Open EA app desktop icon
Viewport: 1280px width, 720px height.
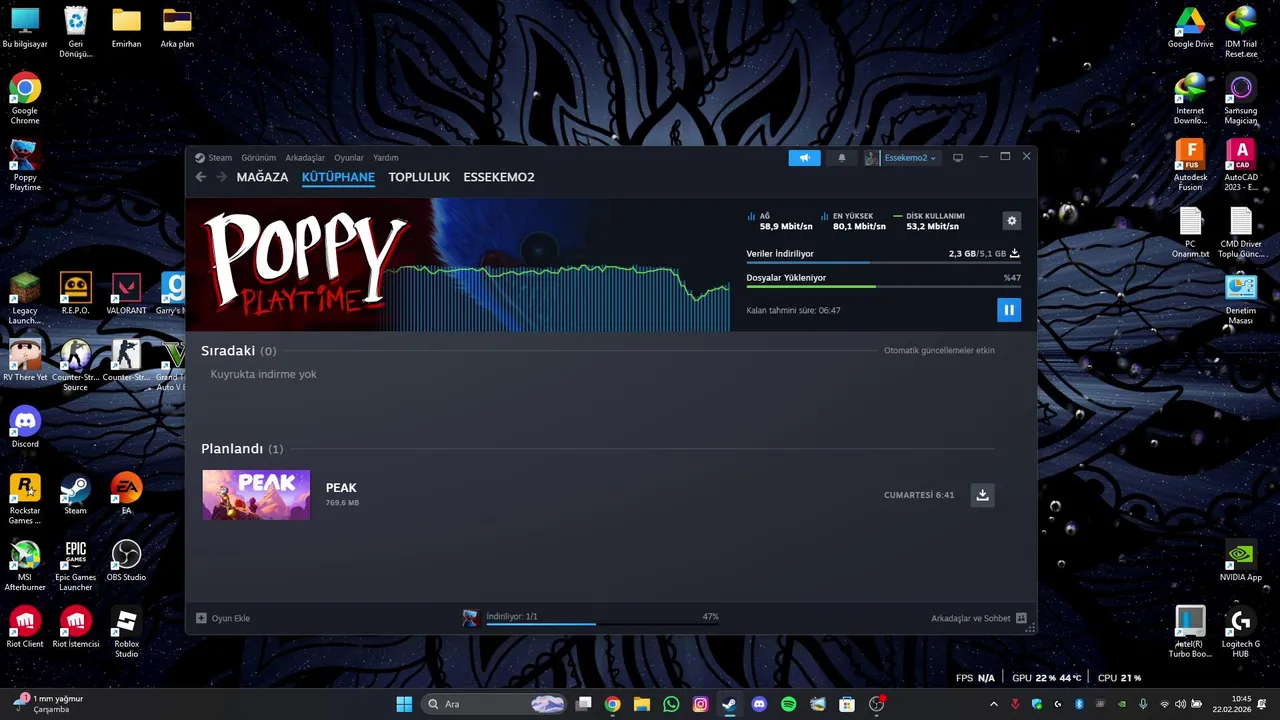click(x=126, y=494)
